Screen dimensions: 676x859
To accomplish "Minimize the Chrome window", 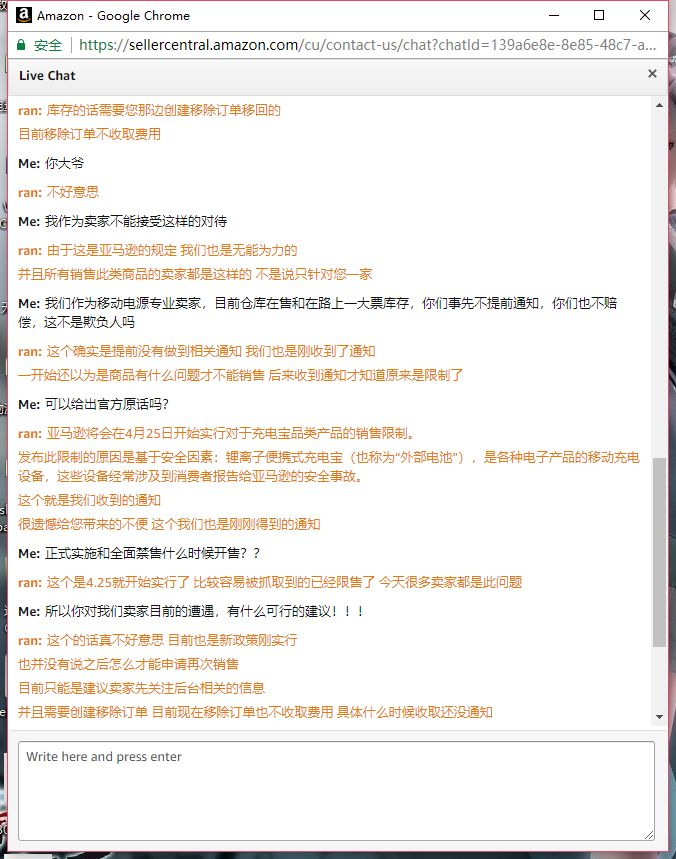I will click(554, 15).
